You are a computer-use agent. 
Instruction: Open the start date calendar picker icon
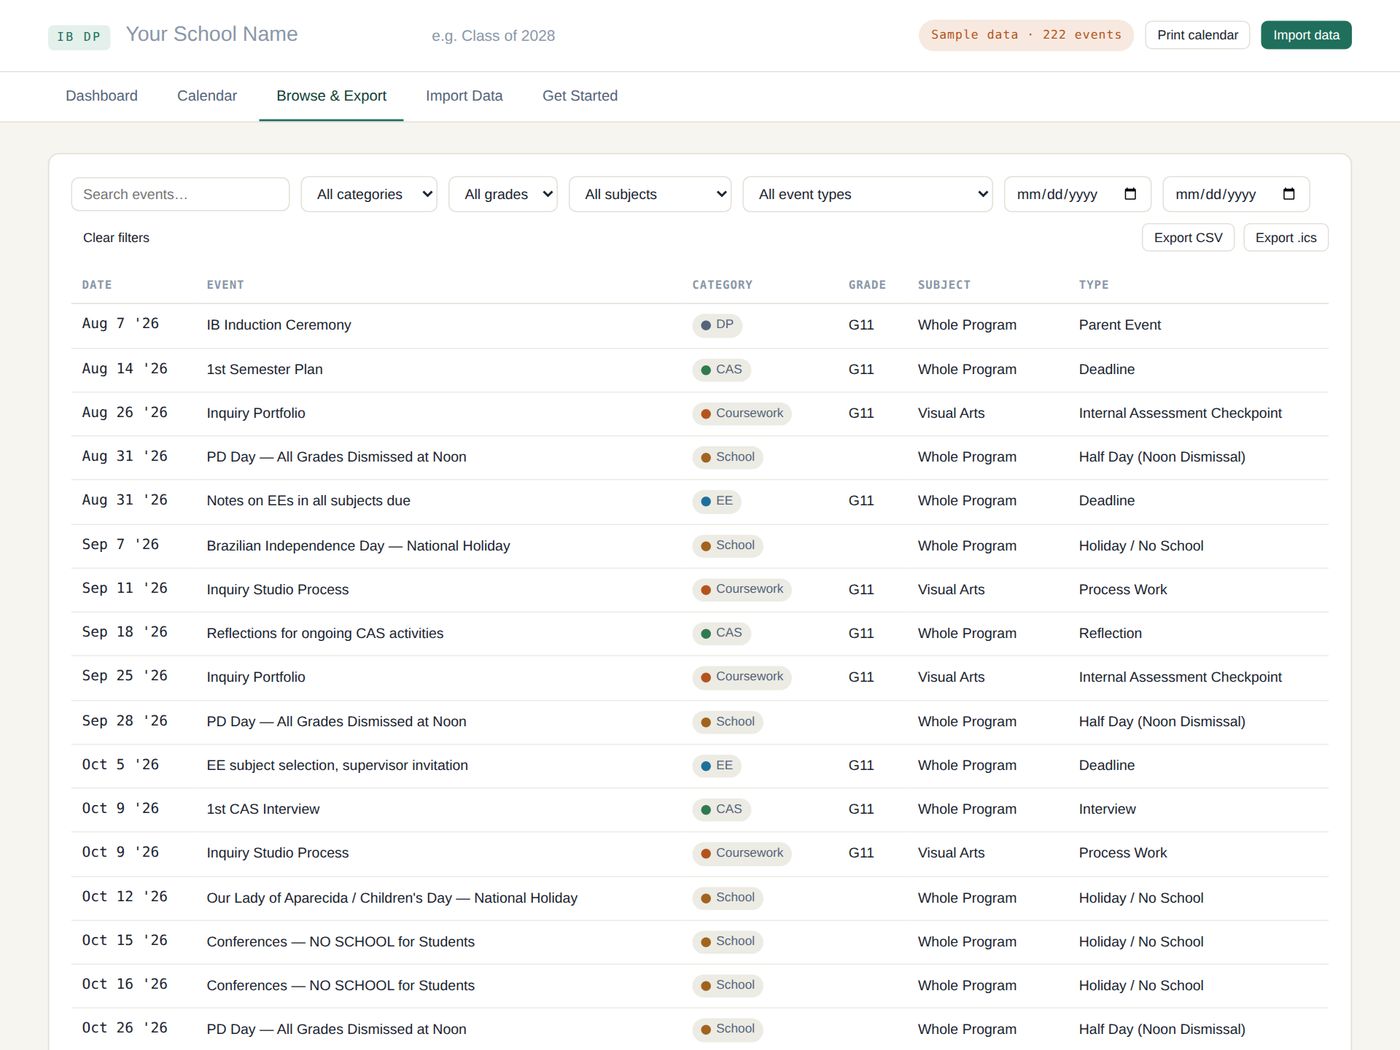coord(1130,194)
